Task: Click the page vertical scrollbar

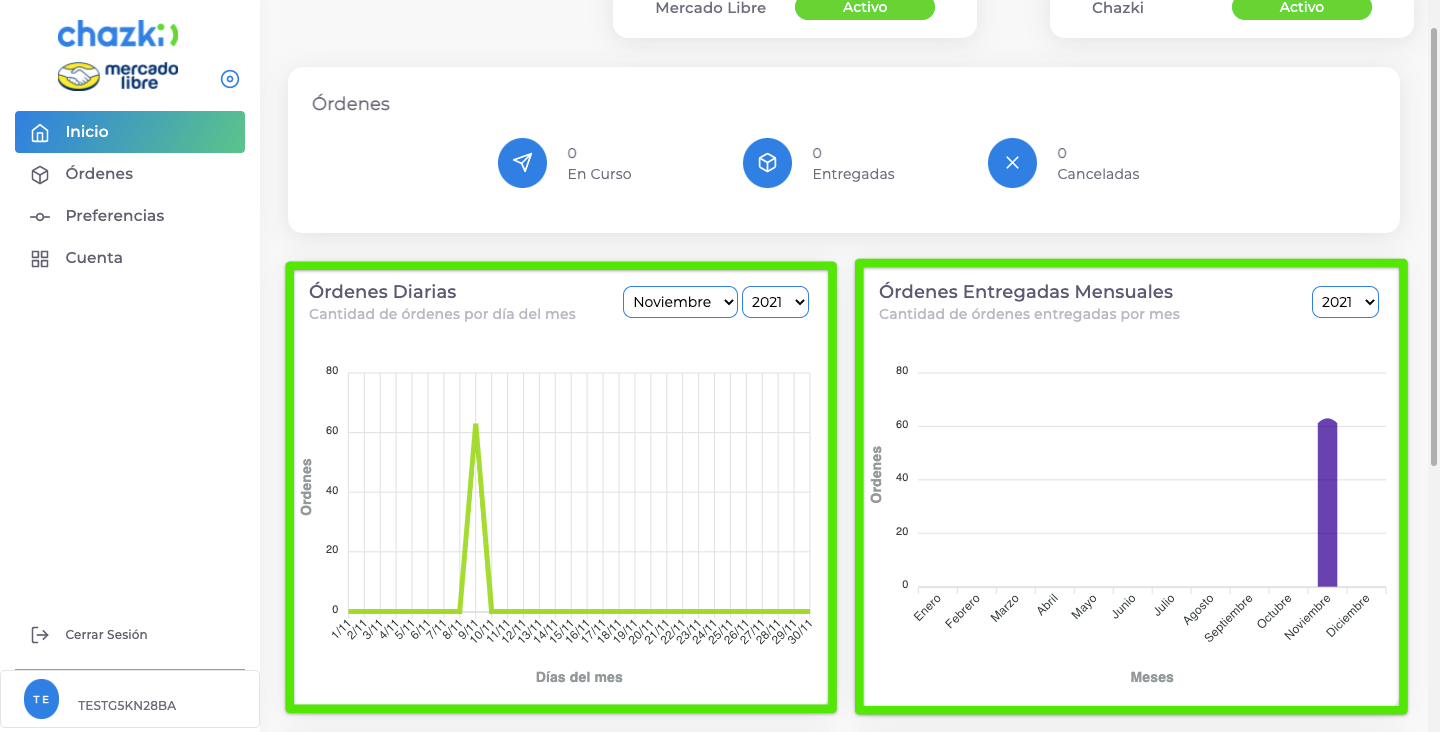Action: click(x=1434, y=250)
